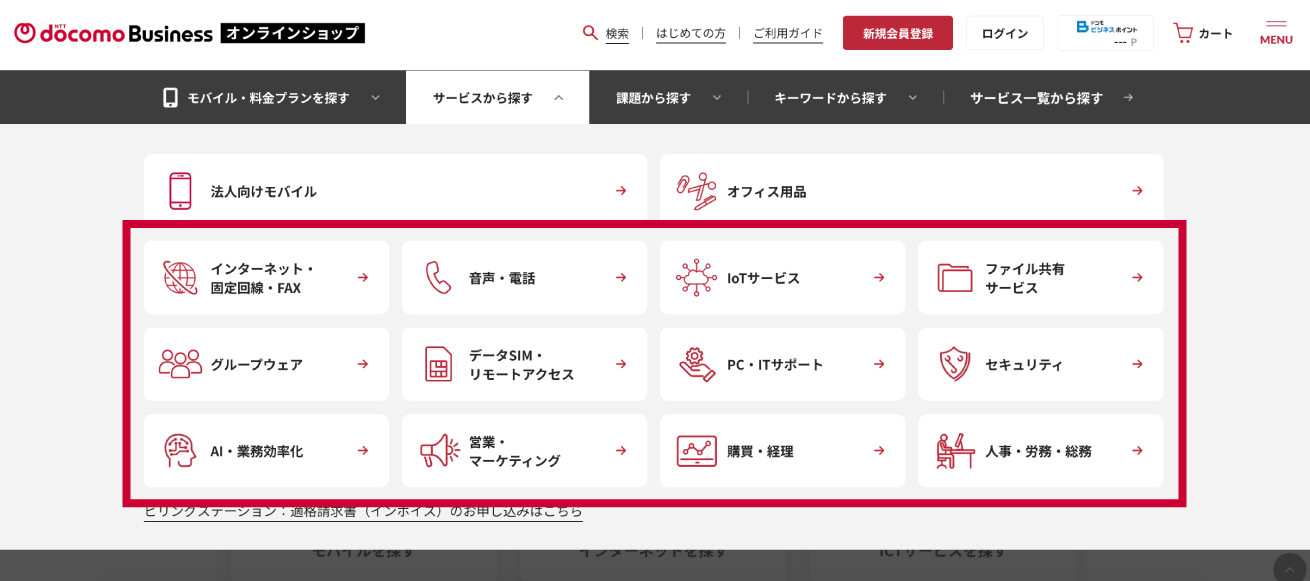Click the phone handset icon for 音声・電話
Image resolution: width=1310 pixels, height=581 pixels.
coord(438,278)
